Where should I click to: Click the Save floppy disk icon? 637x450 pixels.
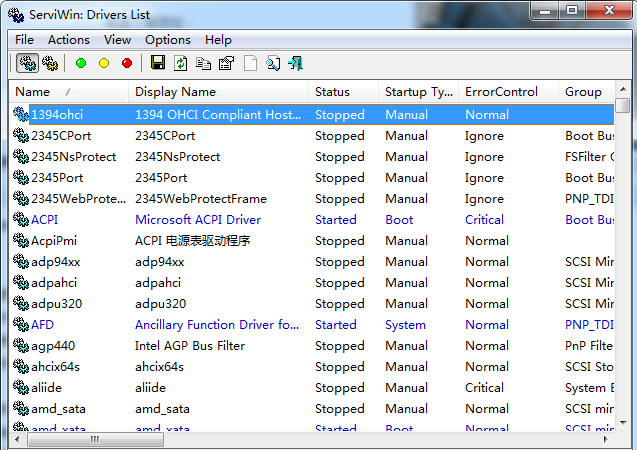pos(158,63)
